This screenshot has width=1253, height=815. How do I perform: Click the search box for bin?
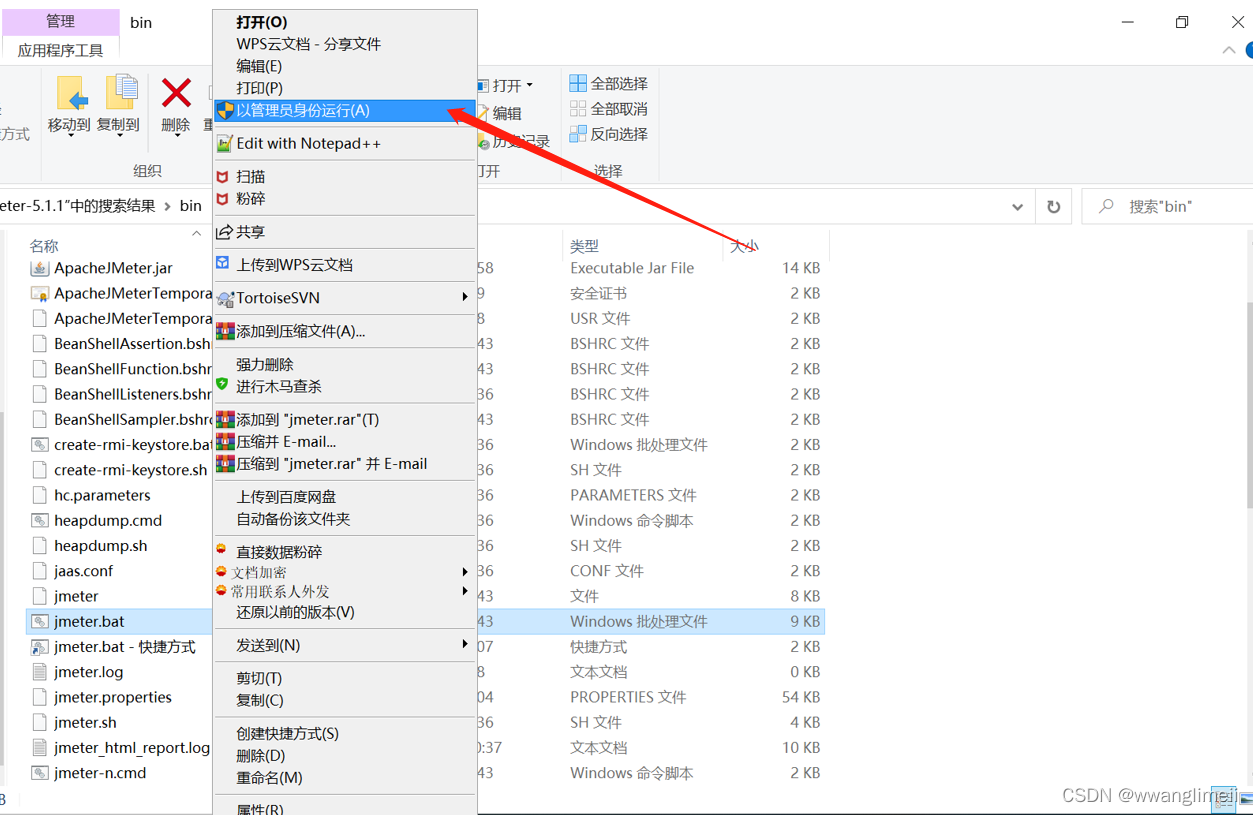pos(1166,206)
